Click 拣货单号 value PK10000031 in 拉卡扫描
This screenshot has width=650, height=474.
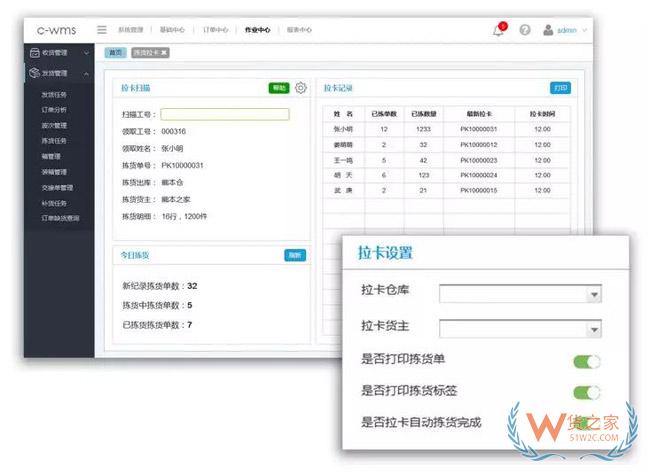pyautogui.click(x=182, y=165)
